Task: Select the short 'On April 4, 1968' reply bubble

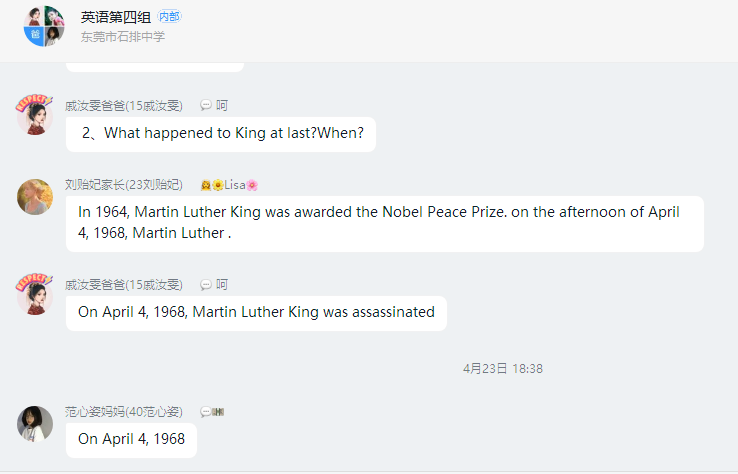Action: tap(131, 440)
